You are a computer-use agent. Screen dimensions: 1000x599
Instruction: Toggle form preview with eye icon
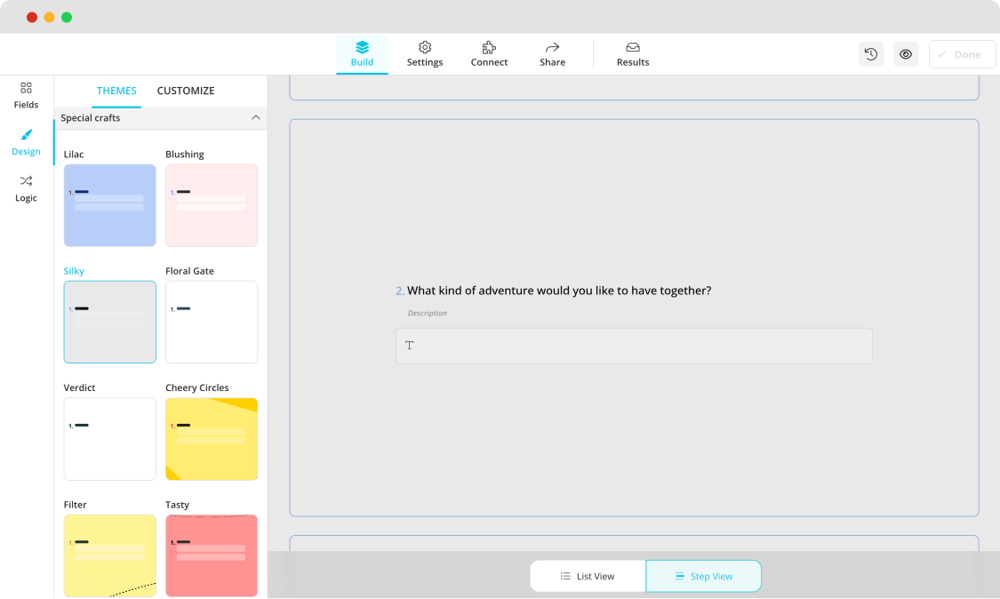(906, 55)
